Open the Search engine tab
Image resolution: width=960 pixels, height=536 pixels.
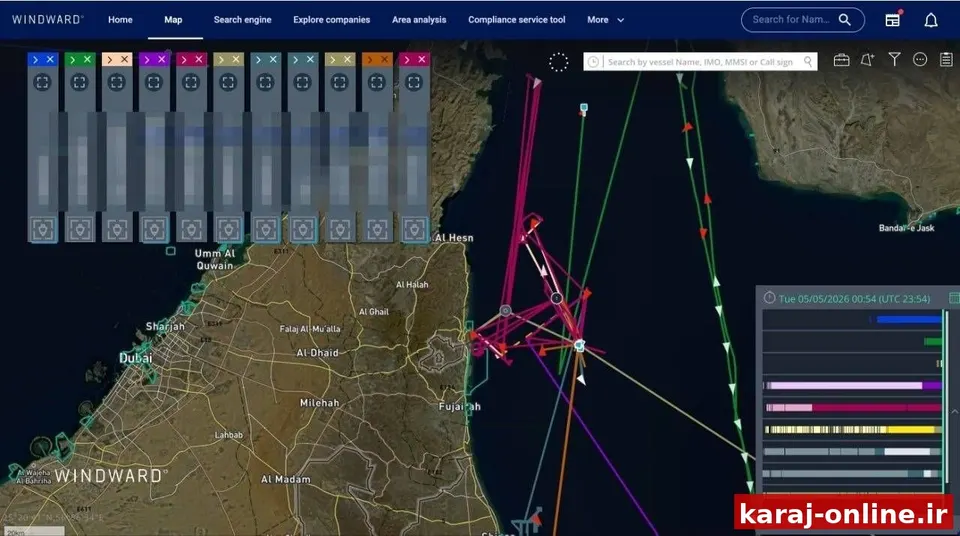[x=242, y=20]
